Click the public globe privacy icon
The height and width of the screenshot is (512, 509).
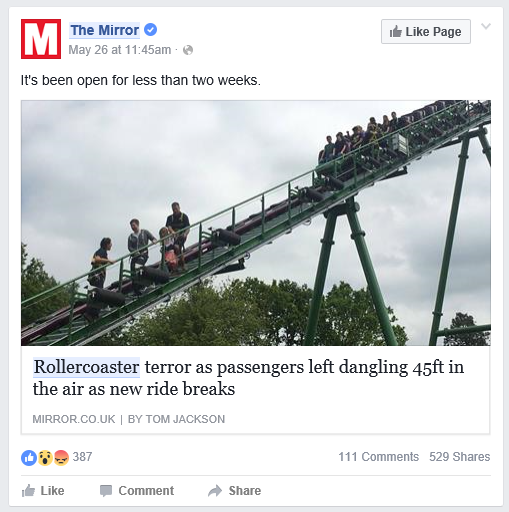(x=188, y=50)
